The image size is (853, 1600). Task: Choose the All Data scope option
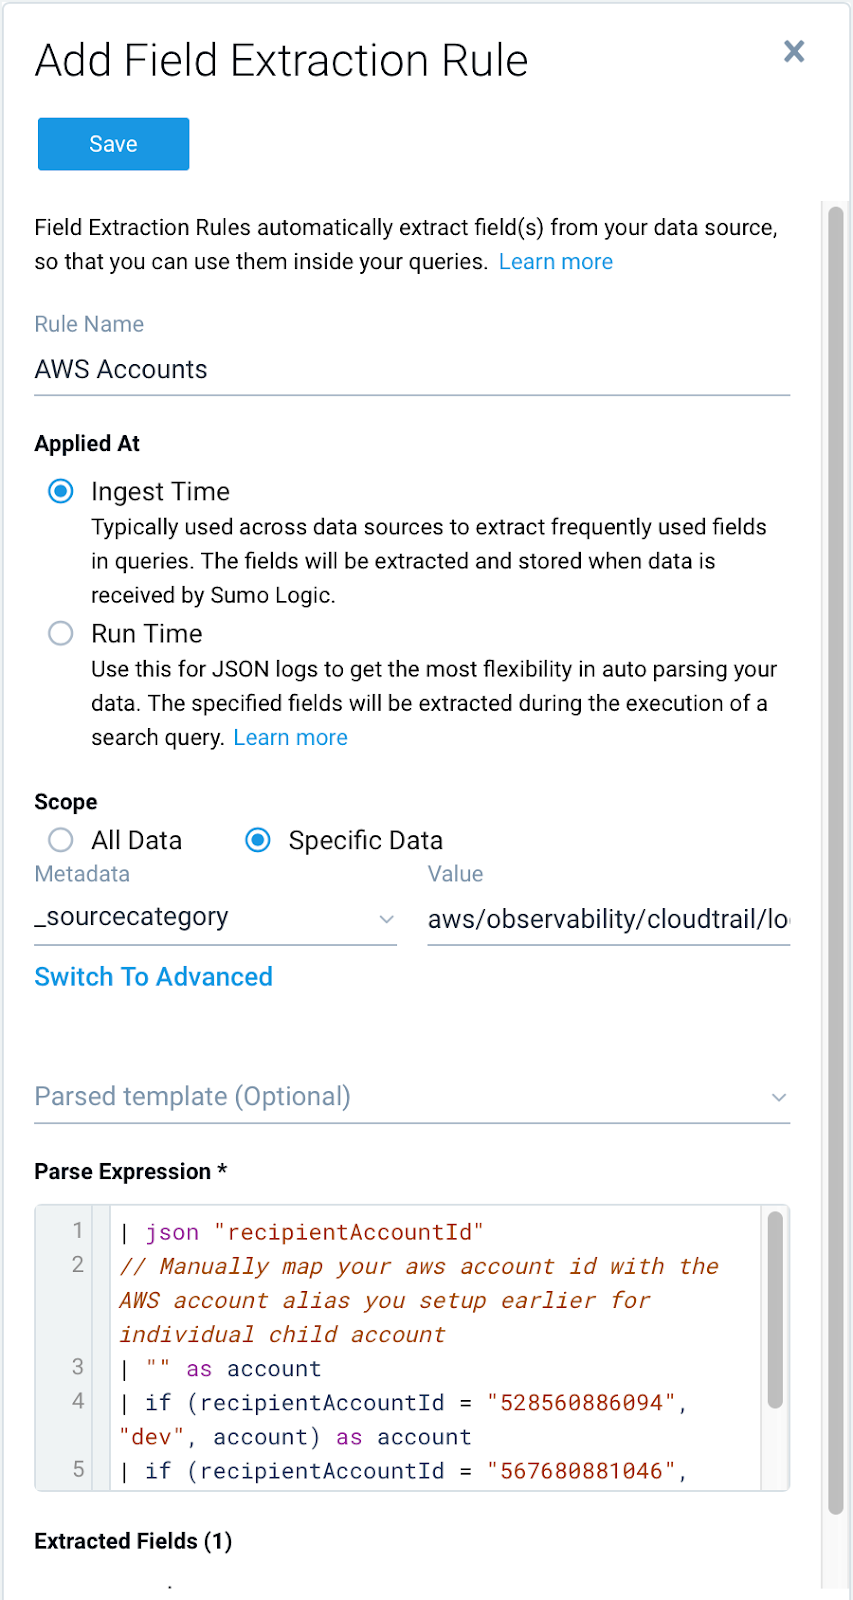click(x=60, y=840)
